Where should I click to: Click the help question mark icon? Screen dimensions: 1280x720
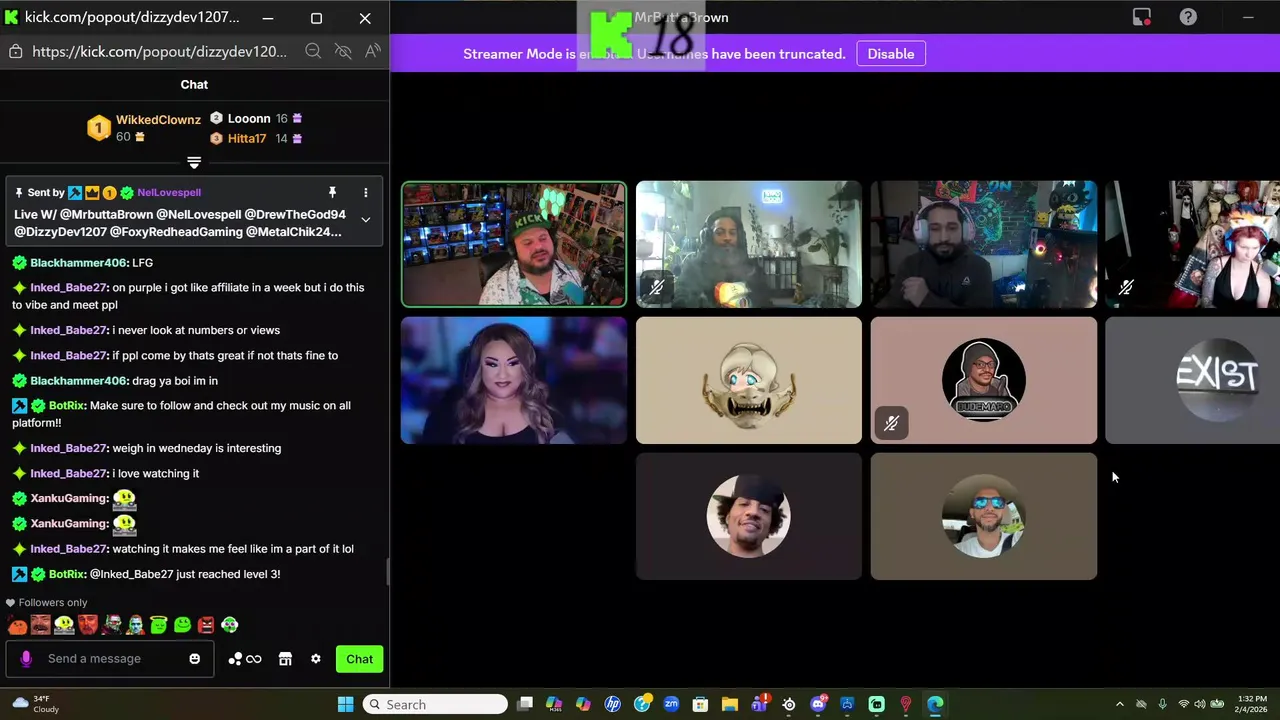point(1188,17)
